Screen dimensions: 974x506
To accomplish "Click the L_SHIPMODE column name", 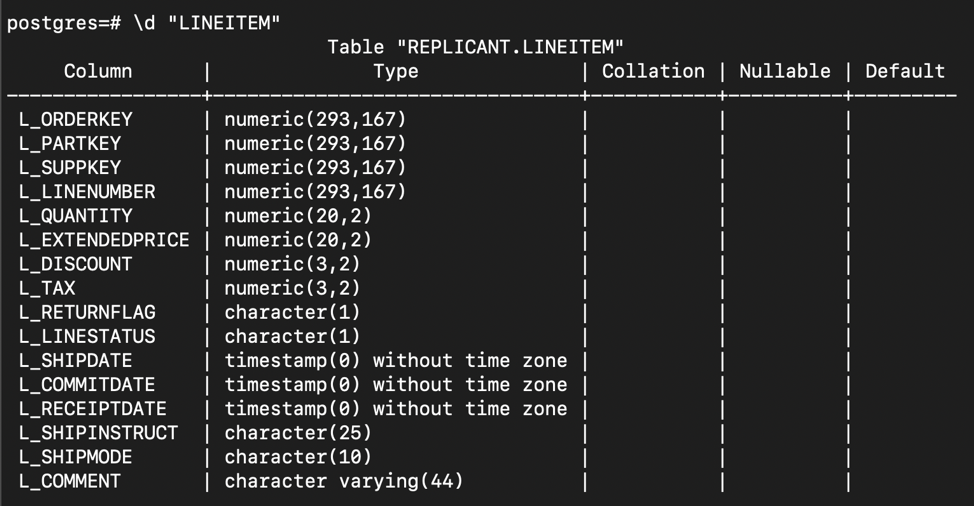I will pos(75,457).
